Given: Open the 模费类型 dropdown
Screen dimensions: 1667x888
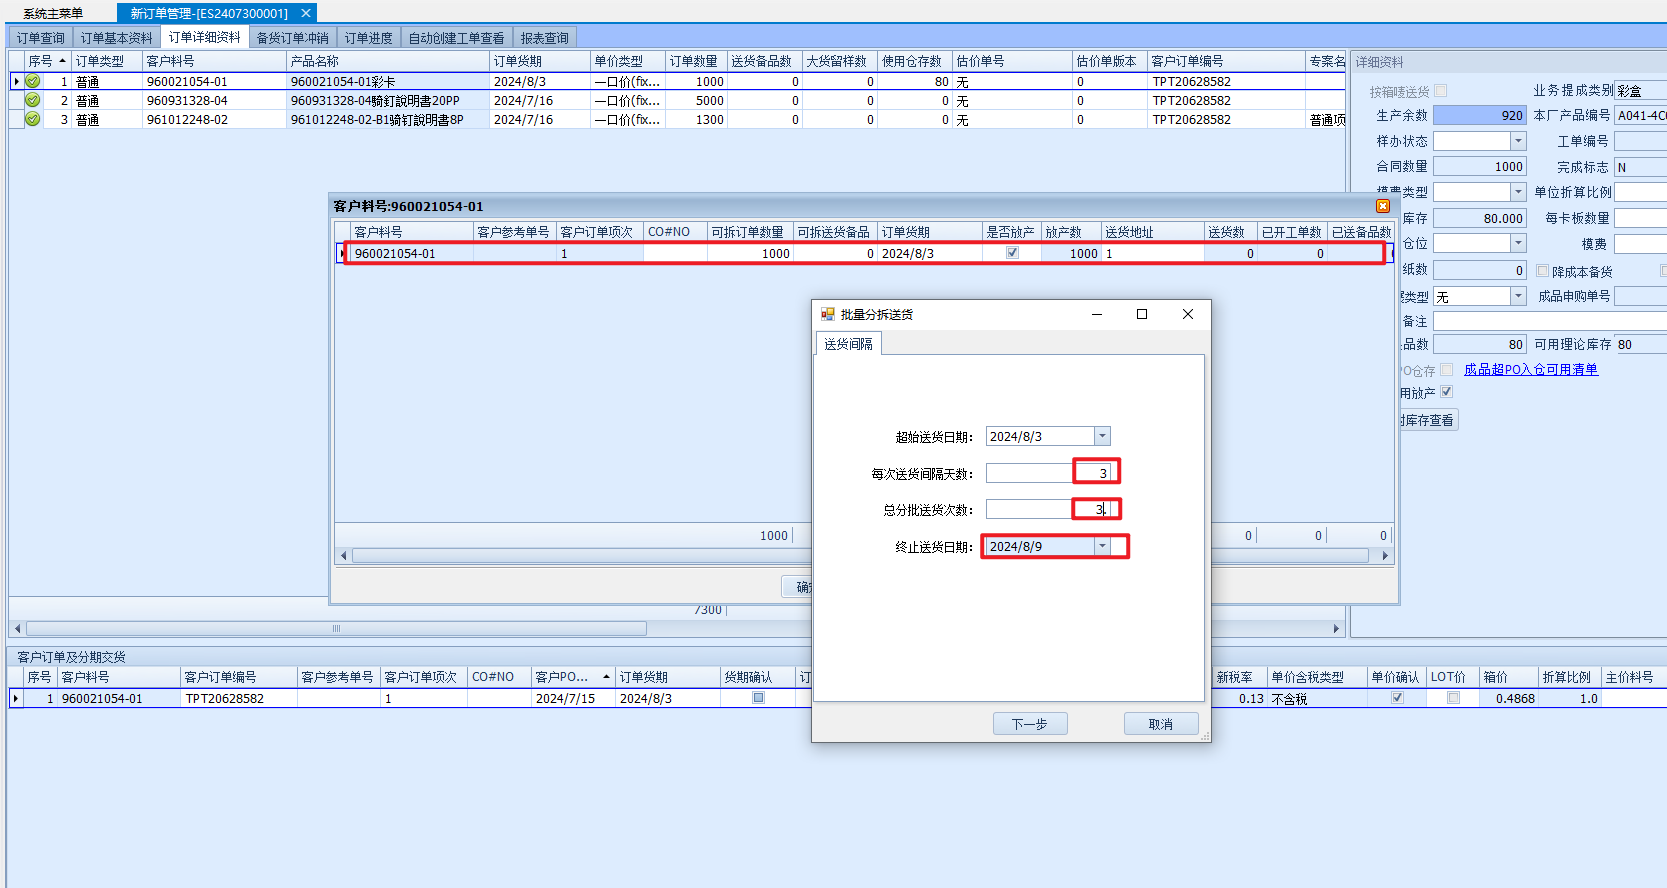Looking at the screenshot, I should click(1518, 192).
